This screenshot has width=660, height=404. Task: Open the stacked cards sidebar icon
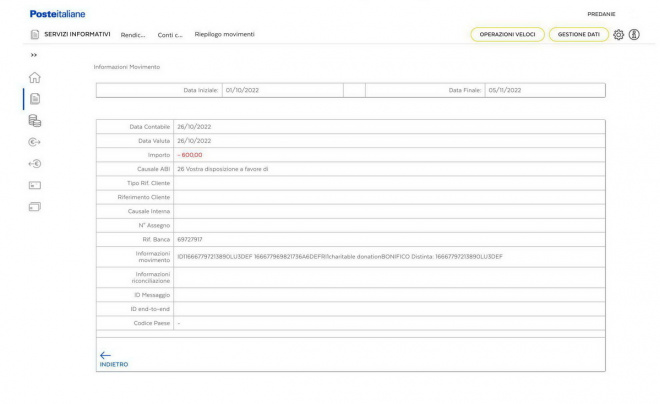[34, 207]
